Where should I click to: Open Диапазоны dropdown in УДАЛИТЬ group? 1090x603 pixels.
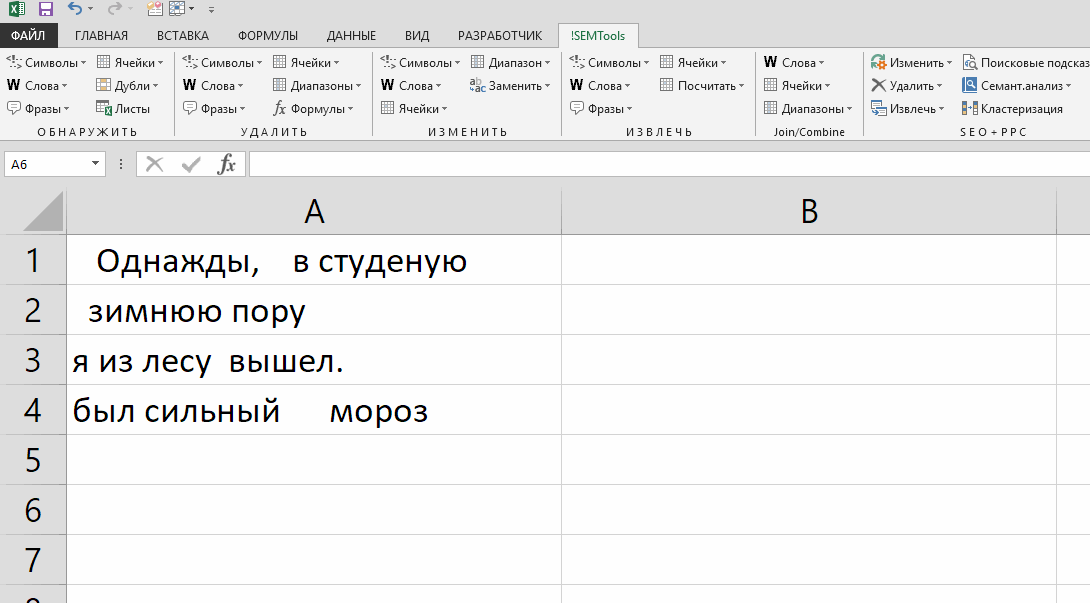[x=317, y=86]
